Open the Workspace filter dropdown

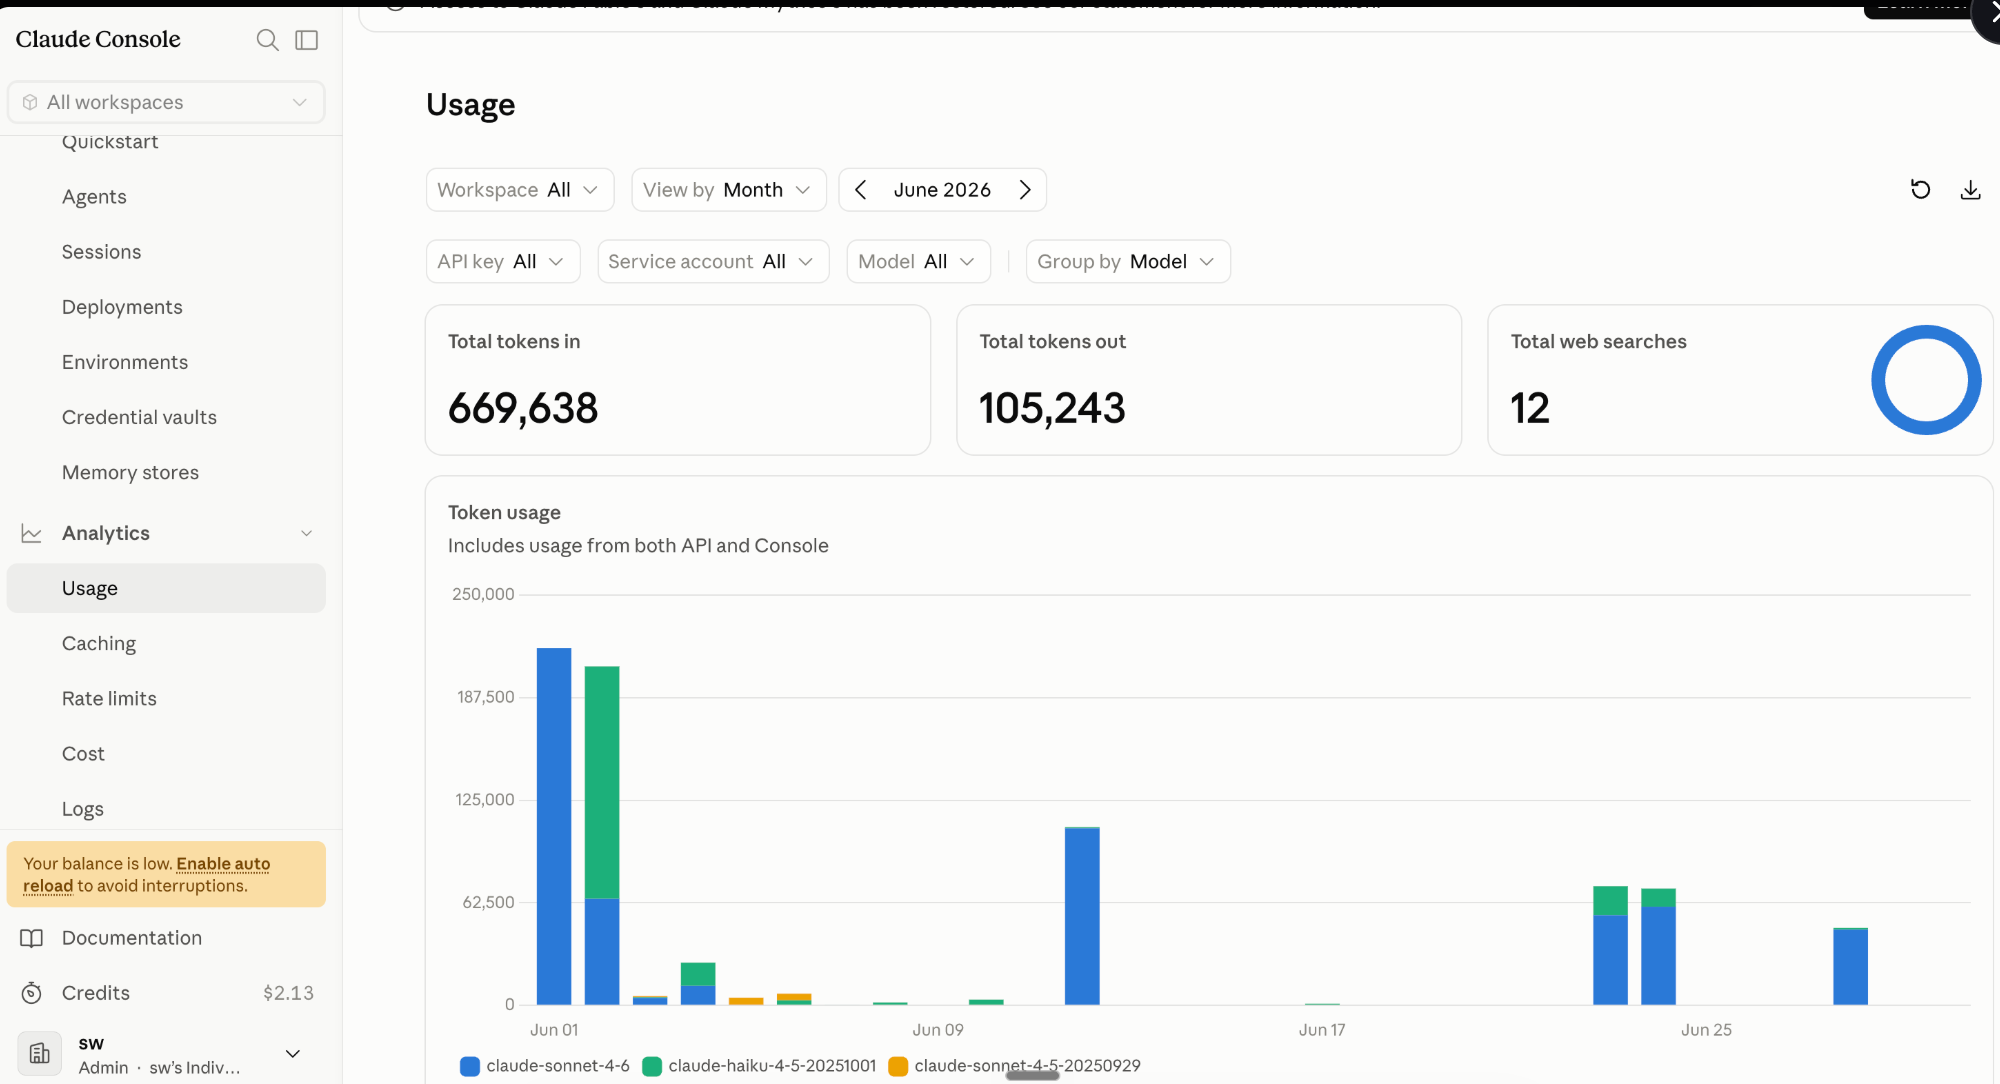point(520,190)
